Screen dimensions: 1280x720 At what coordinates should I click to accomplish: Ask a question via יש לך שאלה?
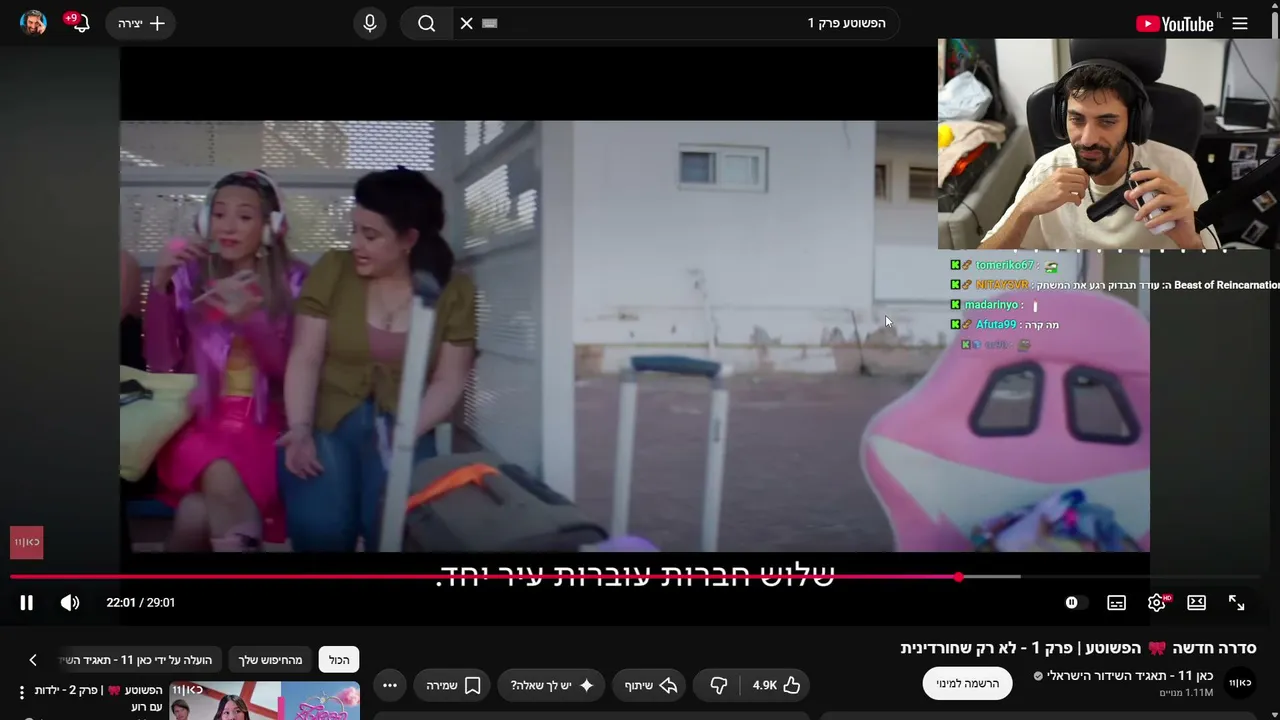(553, 685)
